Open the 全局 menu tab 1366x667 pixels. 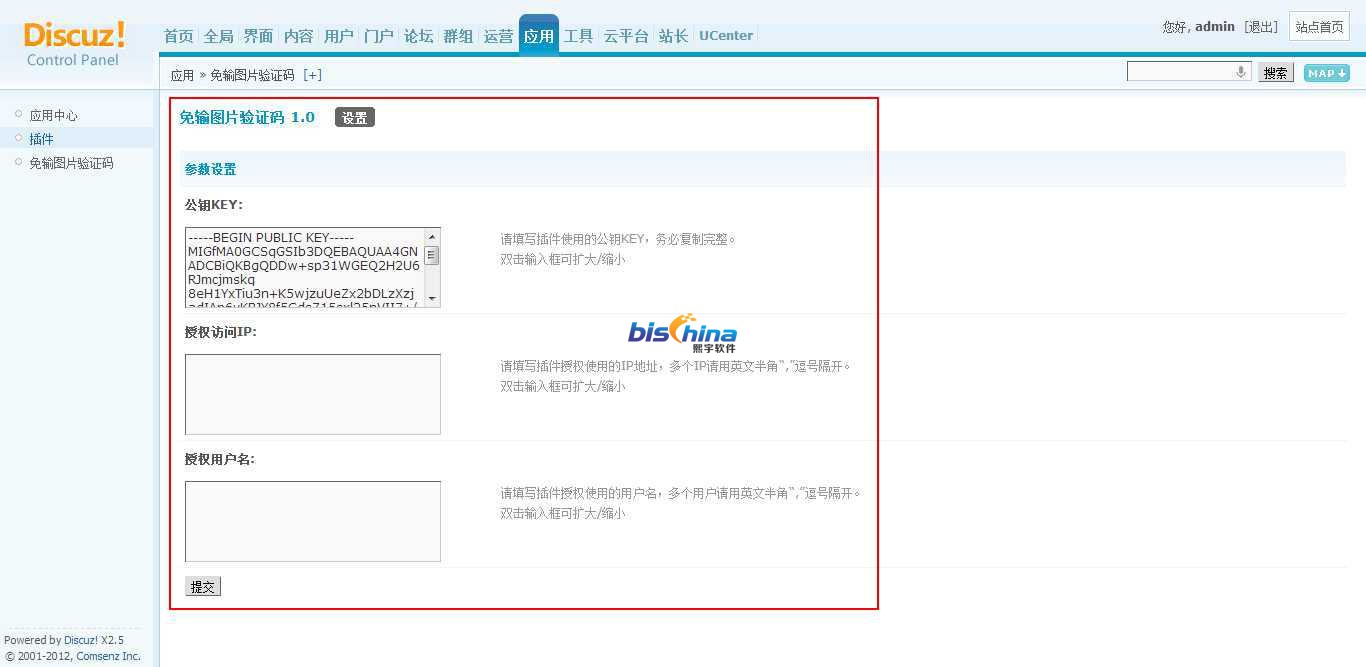pos(218,36)
